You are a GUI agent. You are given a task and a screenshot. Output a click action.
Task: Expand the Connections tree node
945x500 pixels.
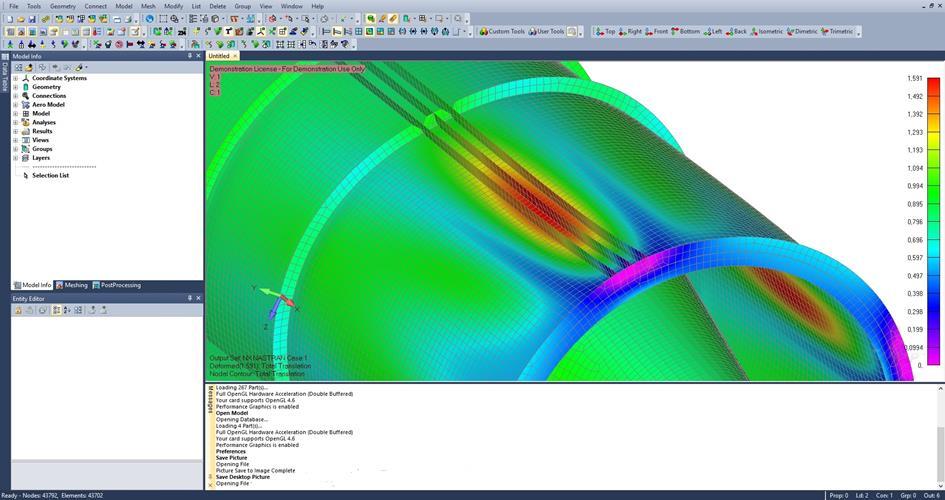tap(16, 96)
